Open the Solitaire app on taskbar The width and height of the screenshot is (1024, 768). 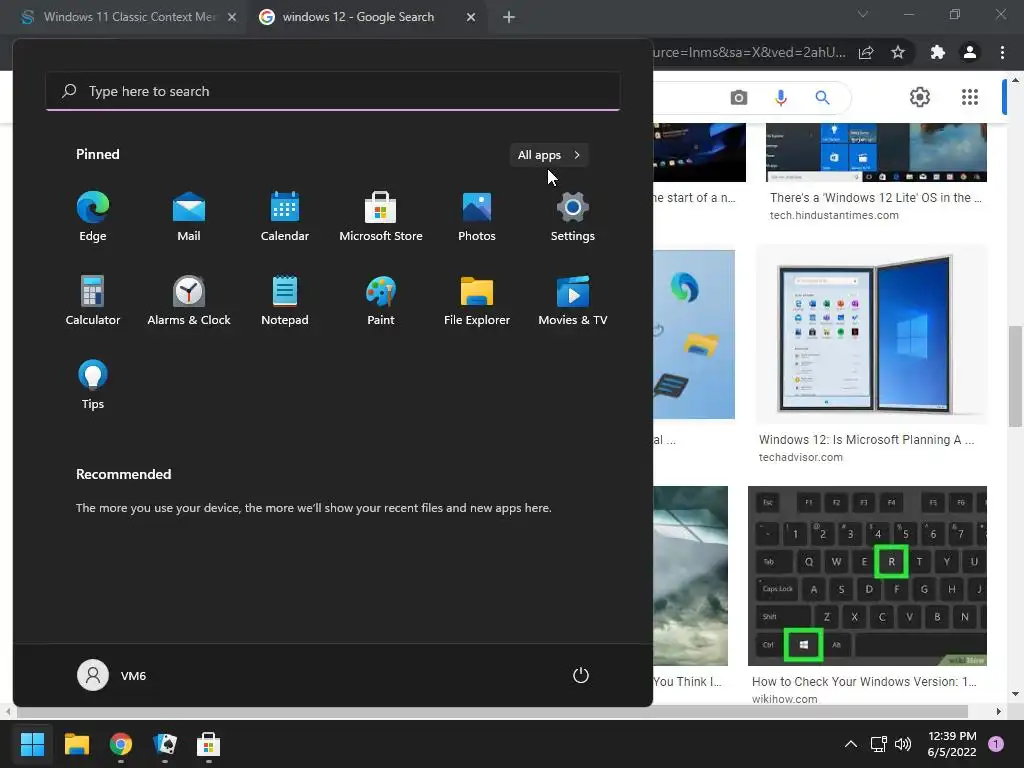[165, 744]
